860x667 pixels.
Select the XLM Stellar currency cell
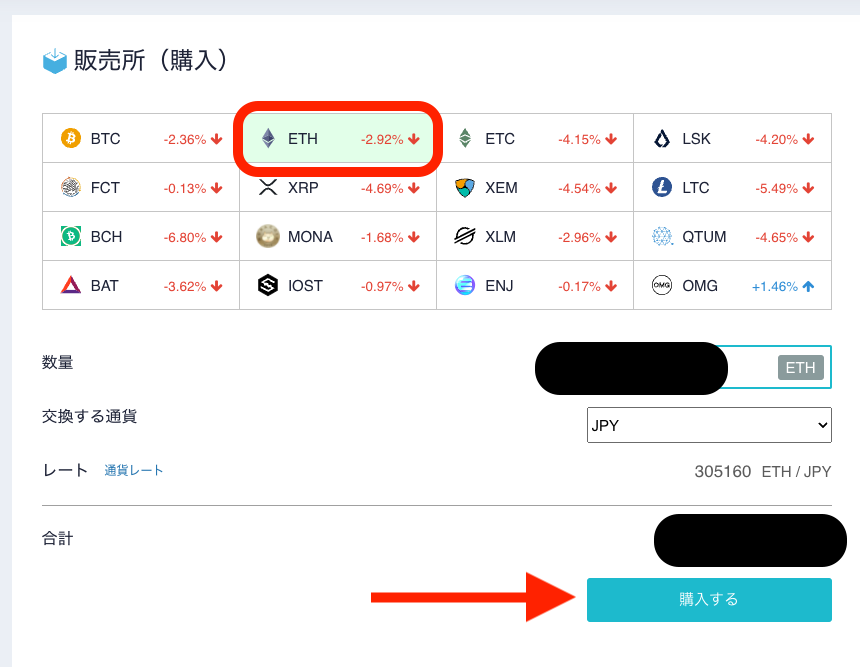tap(535, 236)
